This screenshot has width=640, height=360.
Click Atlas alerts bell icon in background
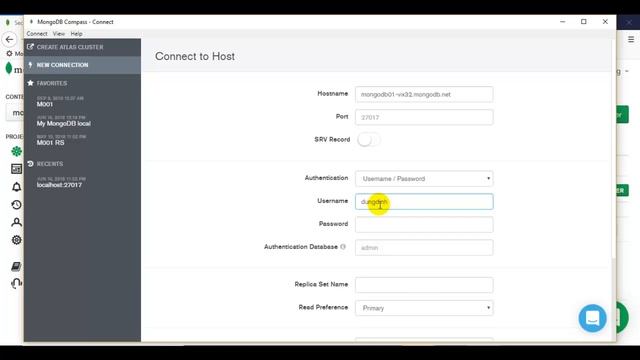[16, 187]
